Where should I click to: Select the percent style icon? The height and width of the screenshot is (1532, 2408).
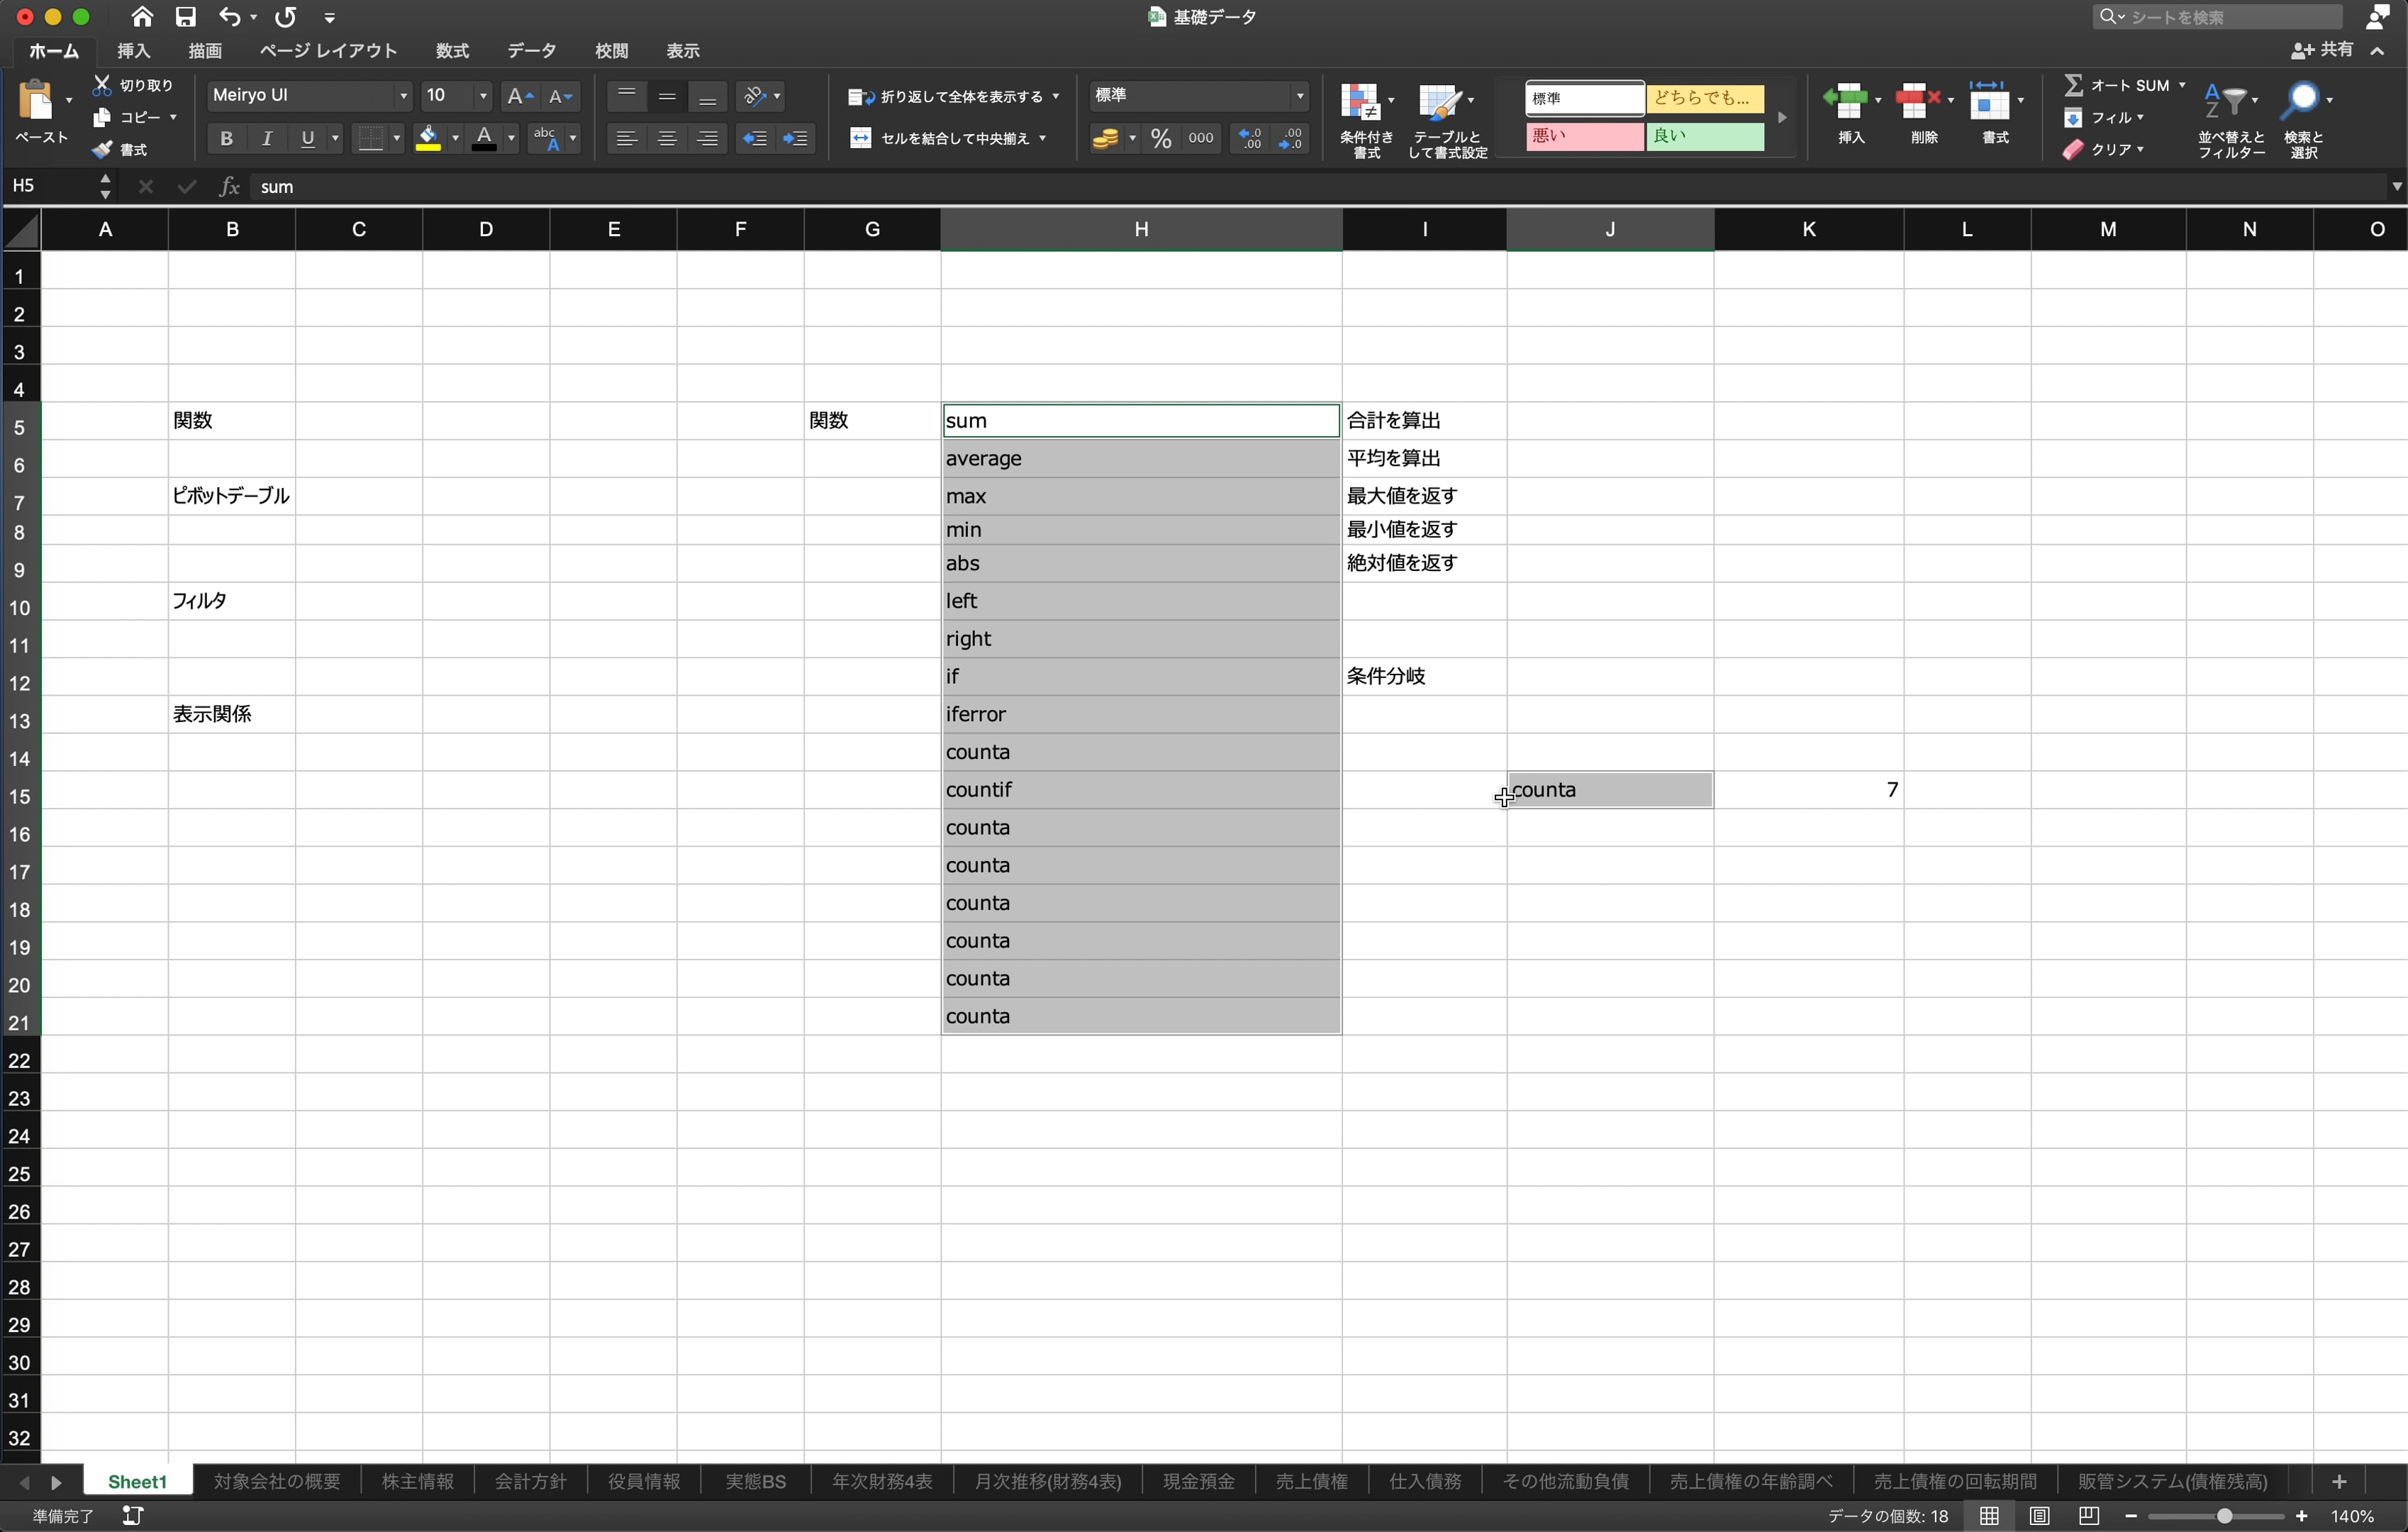coord(1160,138)
